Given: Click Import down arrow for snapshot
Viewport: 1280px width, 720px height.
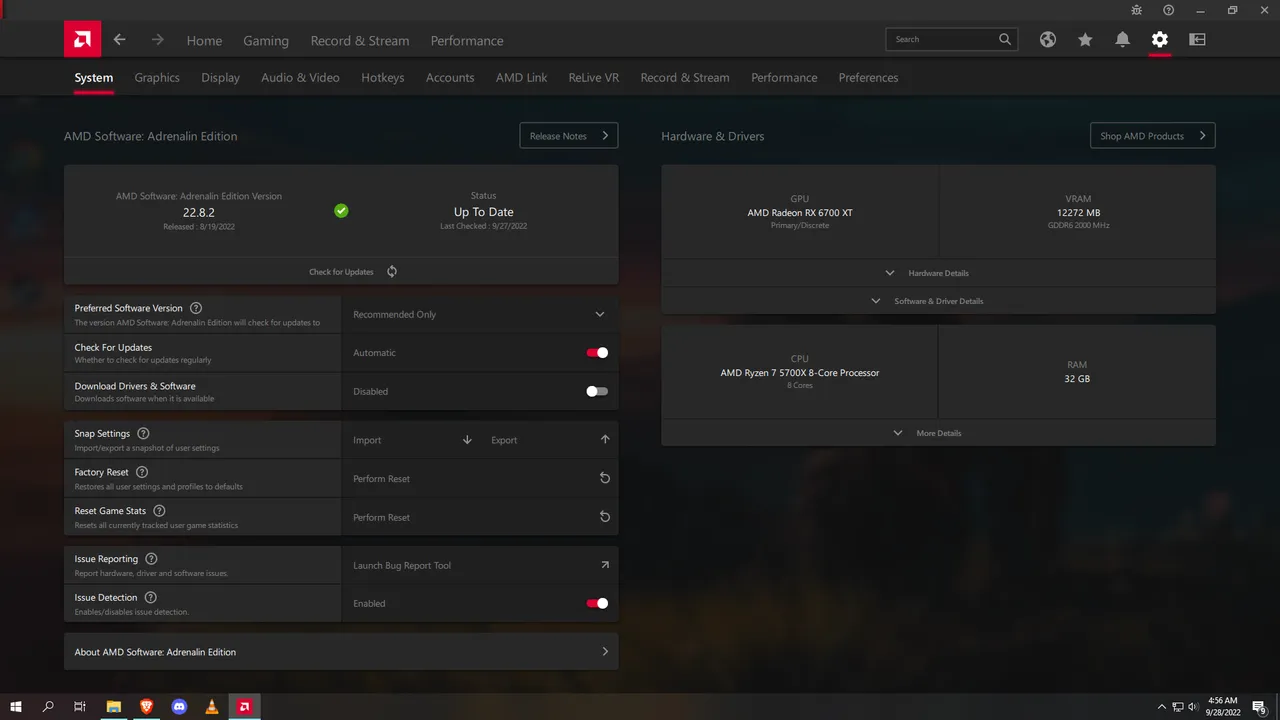Looking at the screenshot, I should point(467,440).
